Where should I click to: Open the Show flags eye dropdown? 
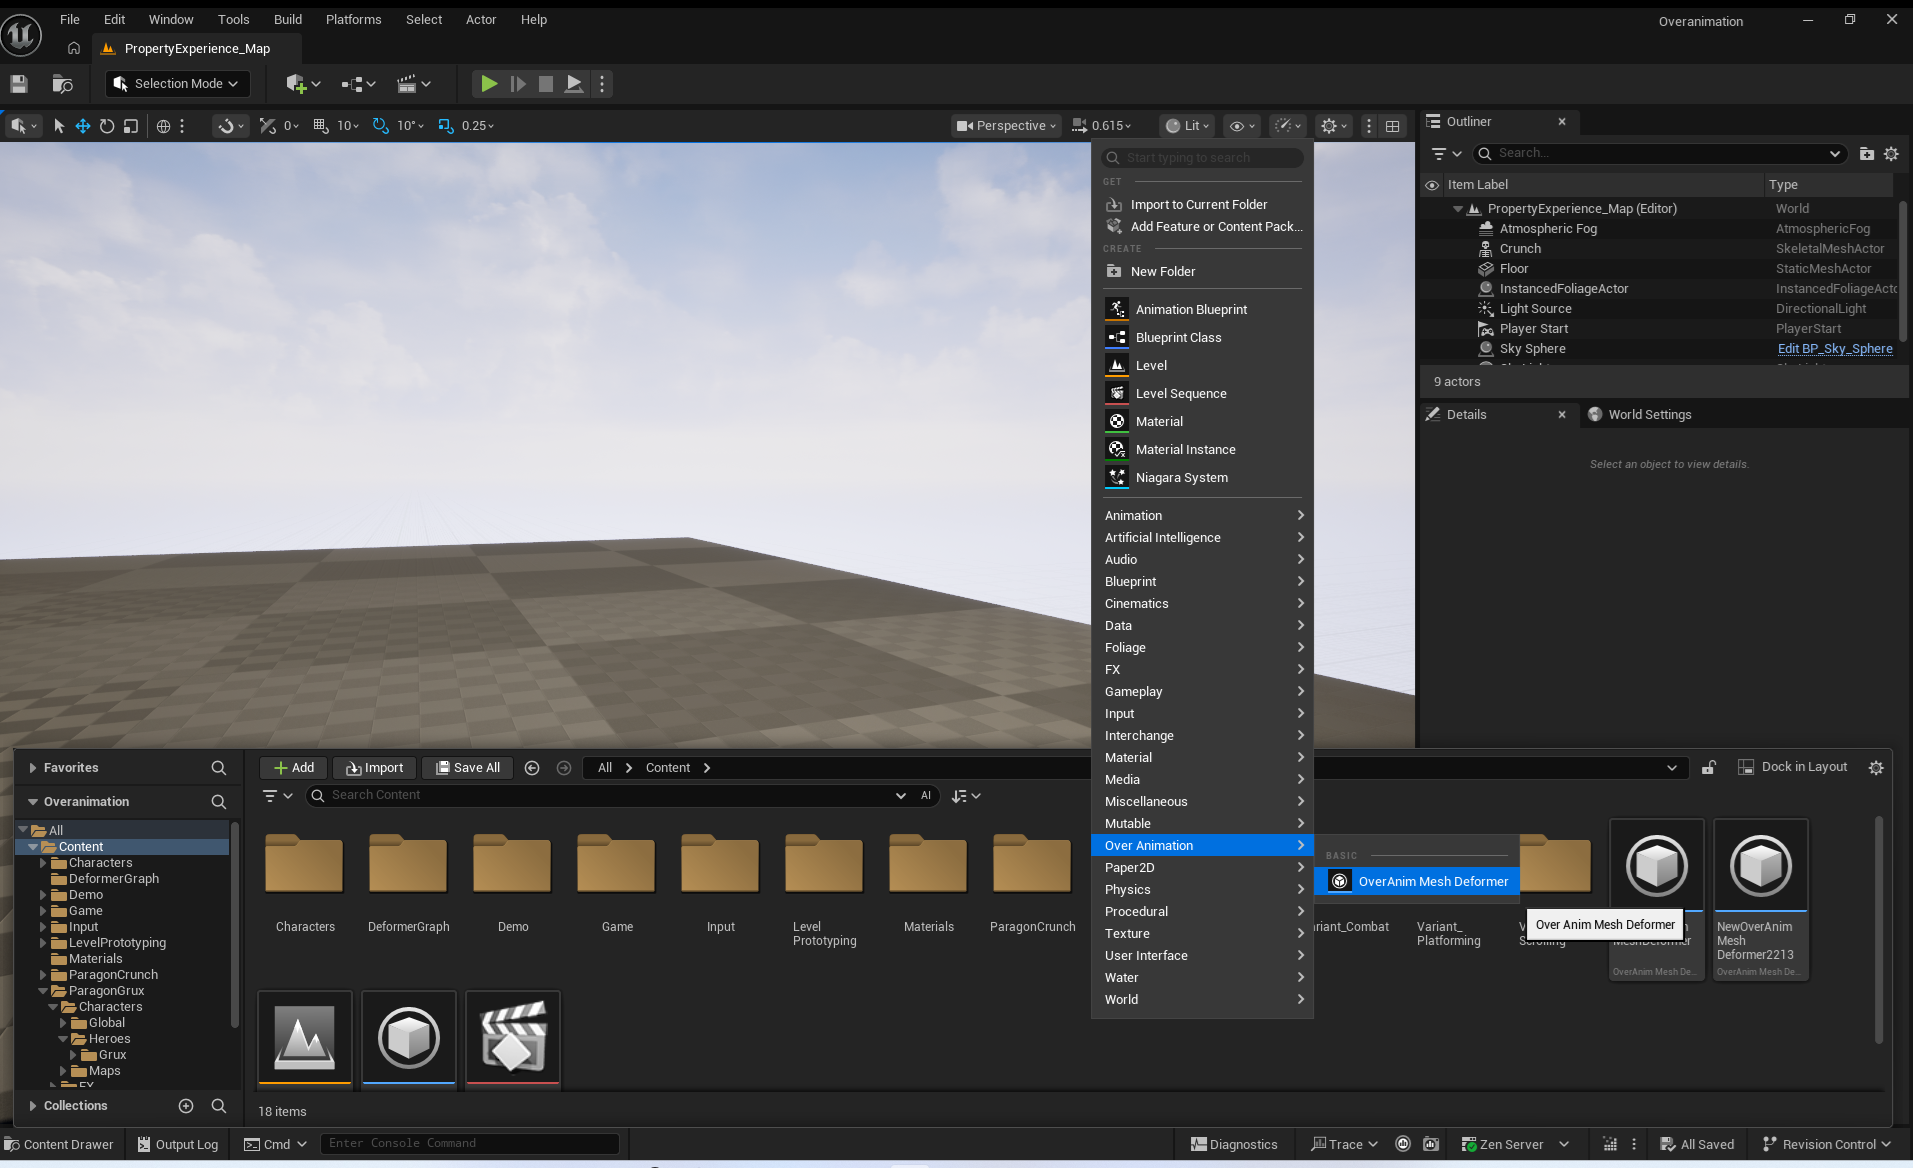pos(1242,126)
